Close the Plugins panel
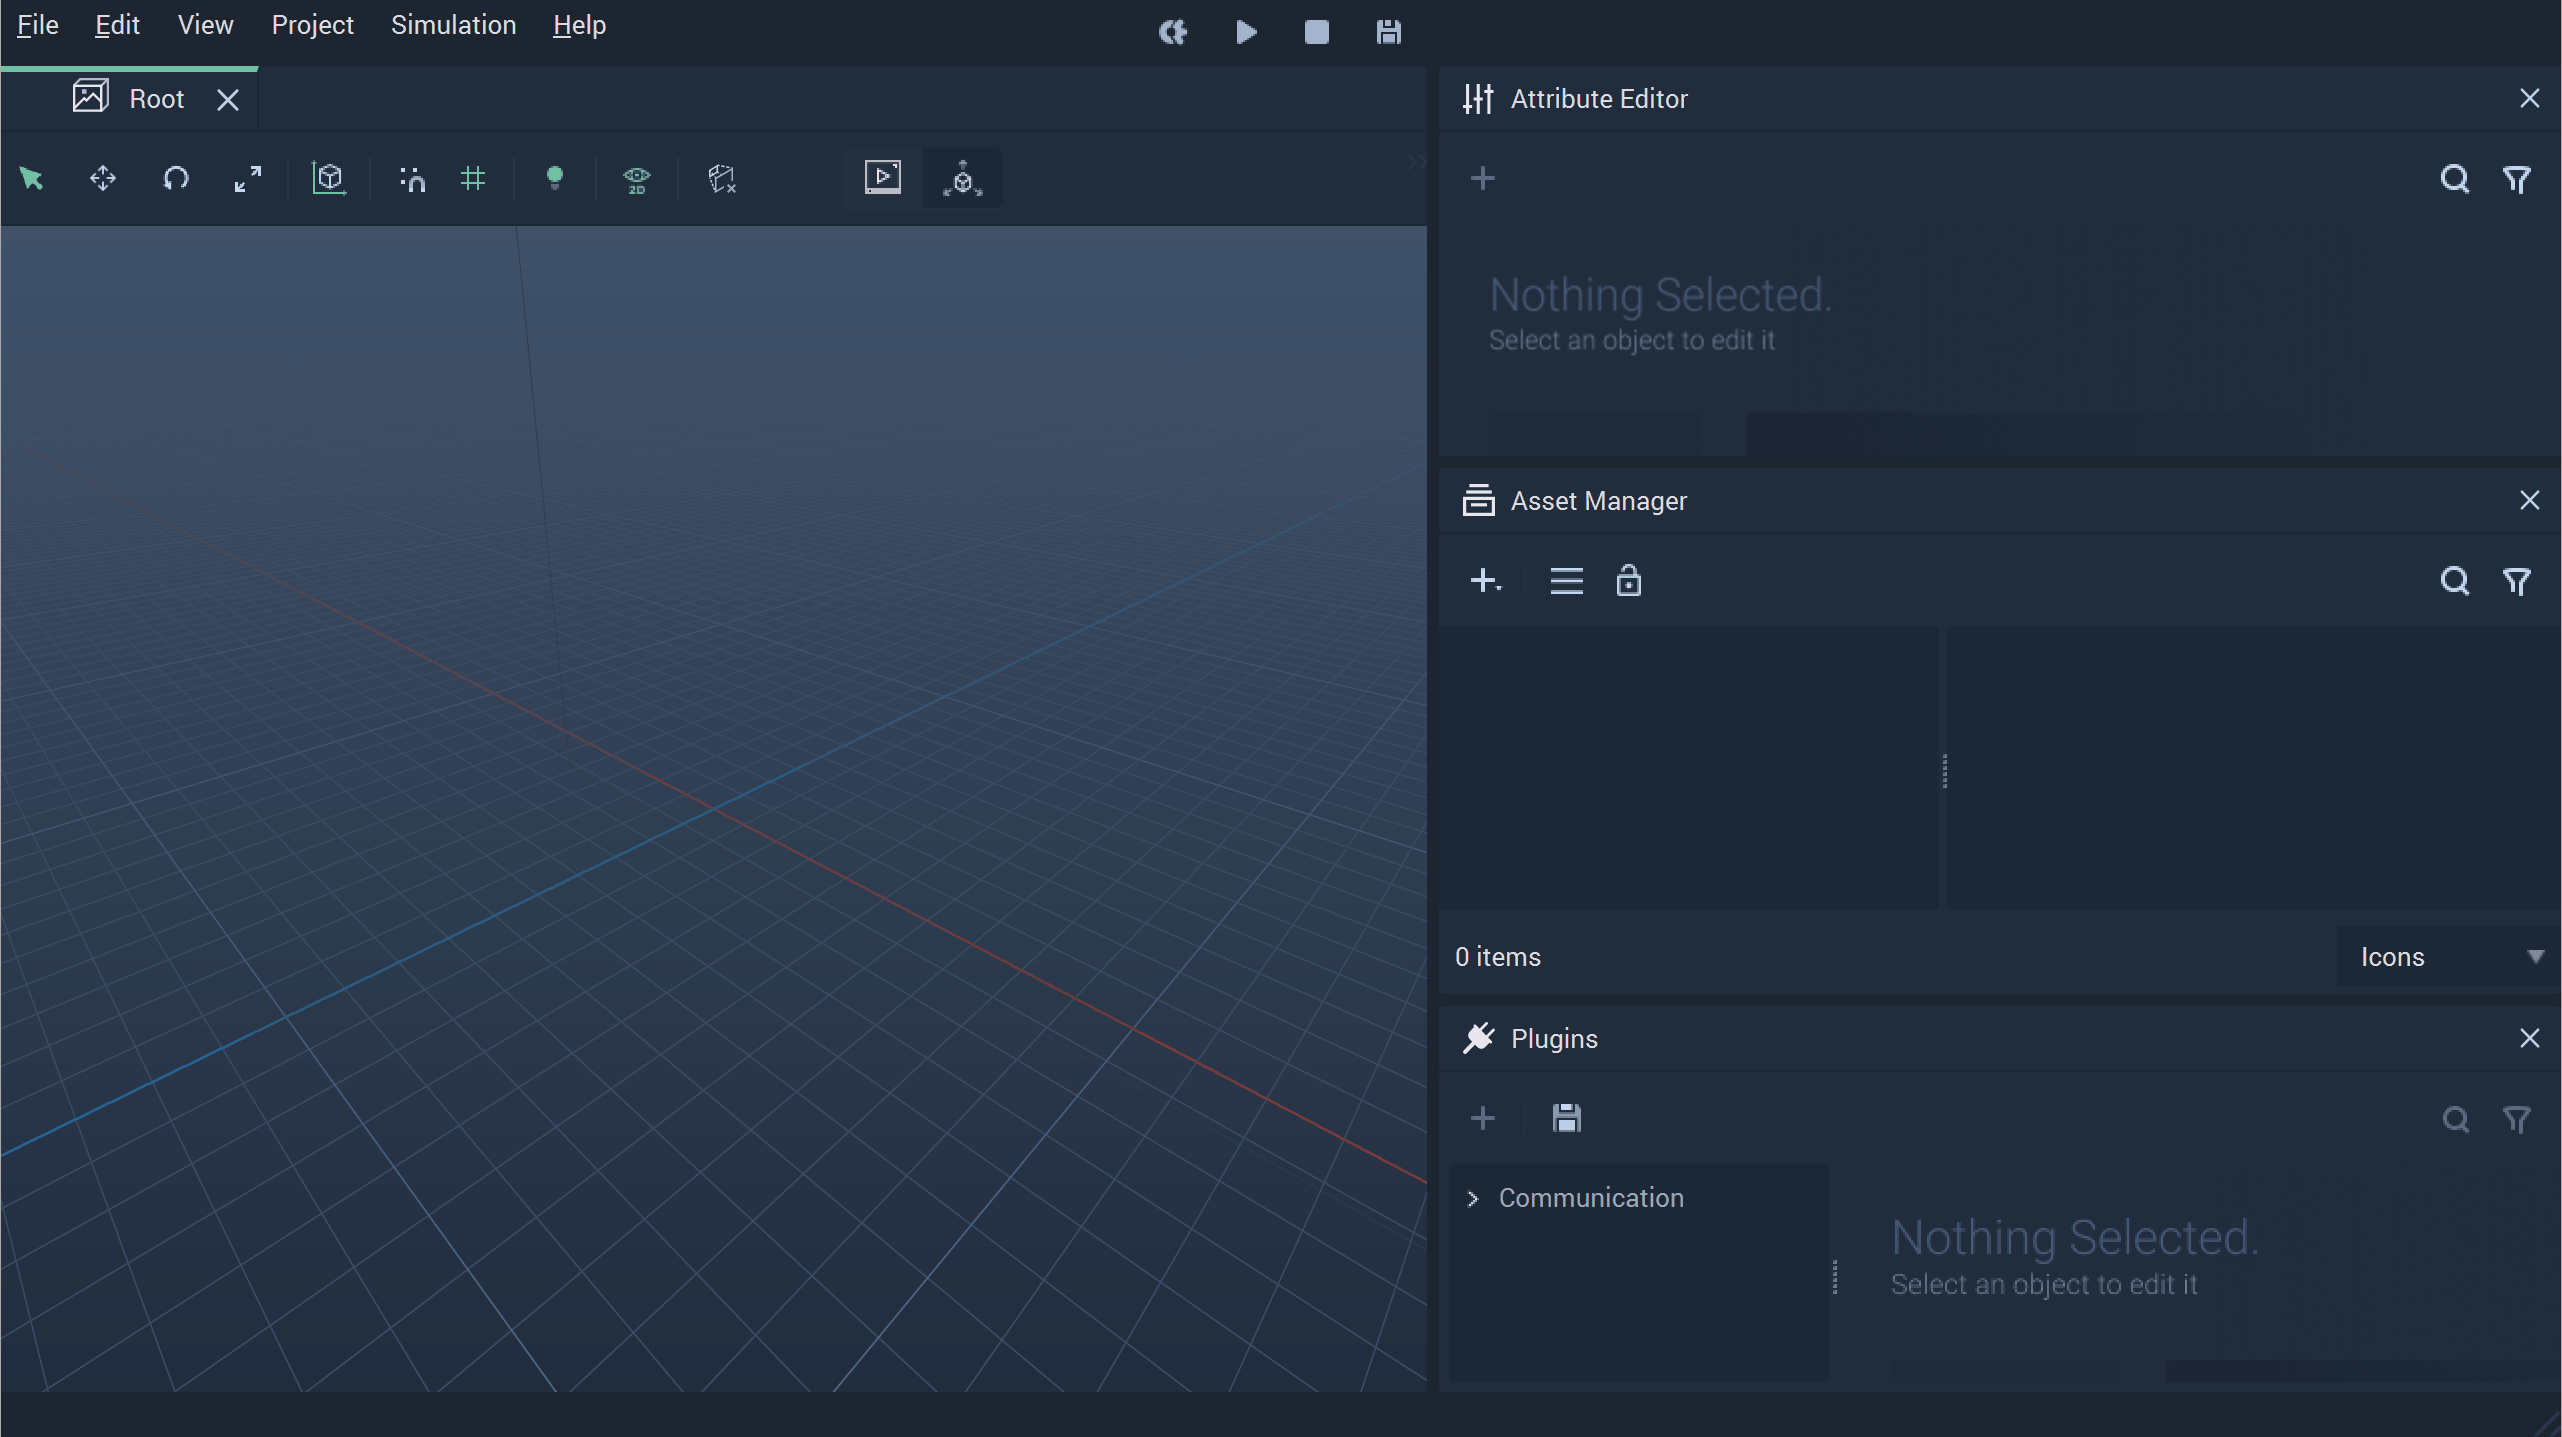 pyautogui.click(x=2529, y=1038)
